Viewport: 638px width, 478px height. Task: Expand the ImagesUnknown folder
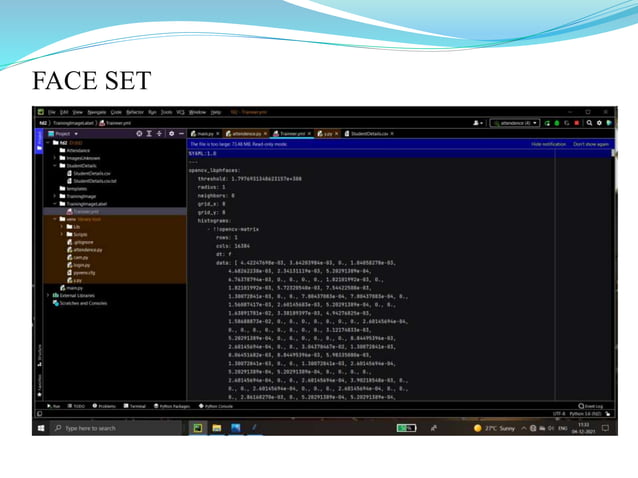click(x=55, y=158)
